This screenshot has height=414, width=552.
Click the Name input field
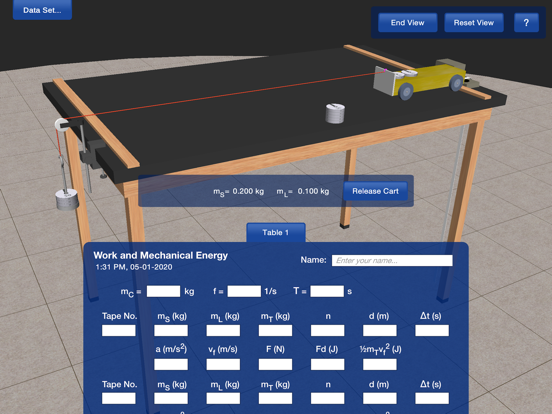(392, 261)
